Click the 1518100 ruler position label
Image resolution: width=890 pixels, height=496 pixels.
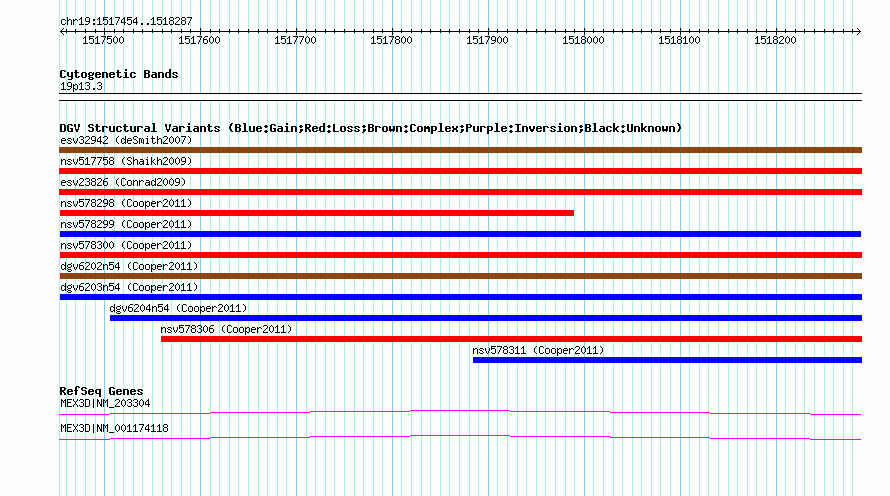[679, 40]
